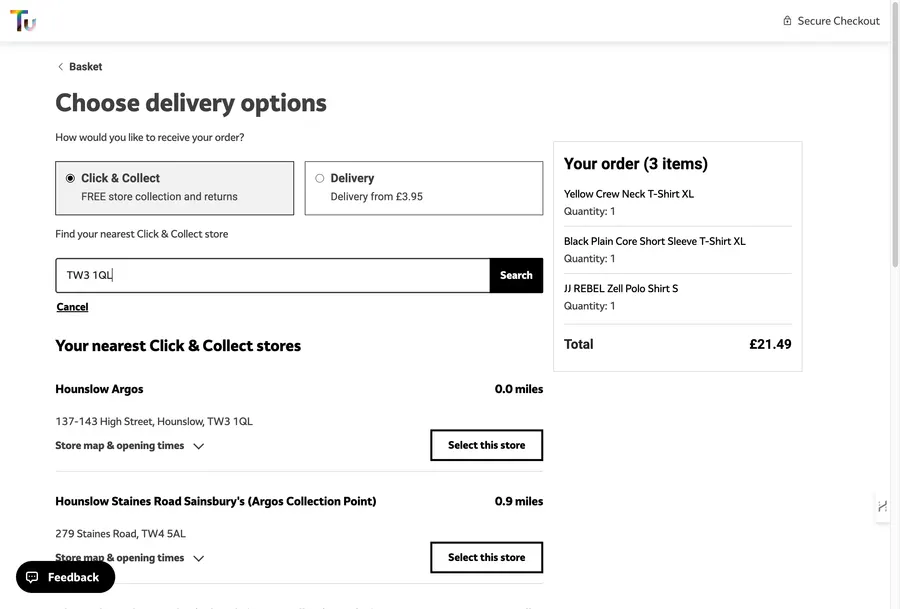Select the Delivery radio option

pyautogui.click(x=320, y=179)
